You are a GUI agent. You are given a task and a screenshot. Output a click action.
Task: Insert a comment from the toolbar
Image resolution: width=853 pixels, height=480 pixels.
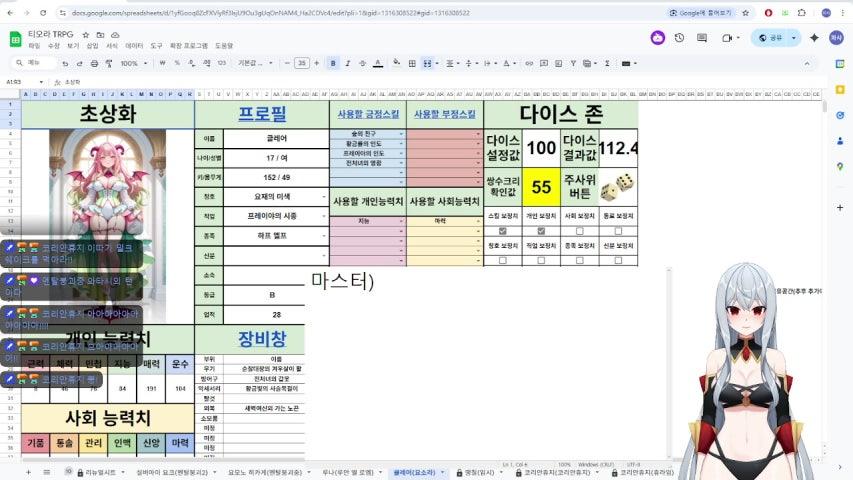(543, 64)
